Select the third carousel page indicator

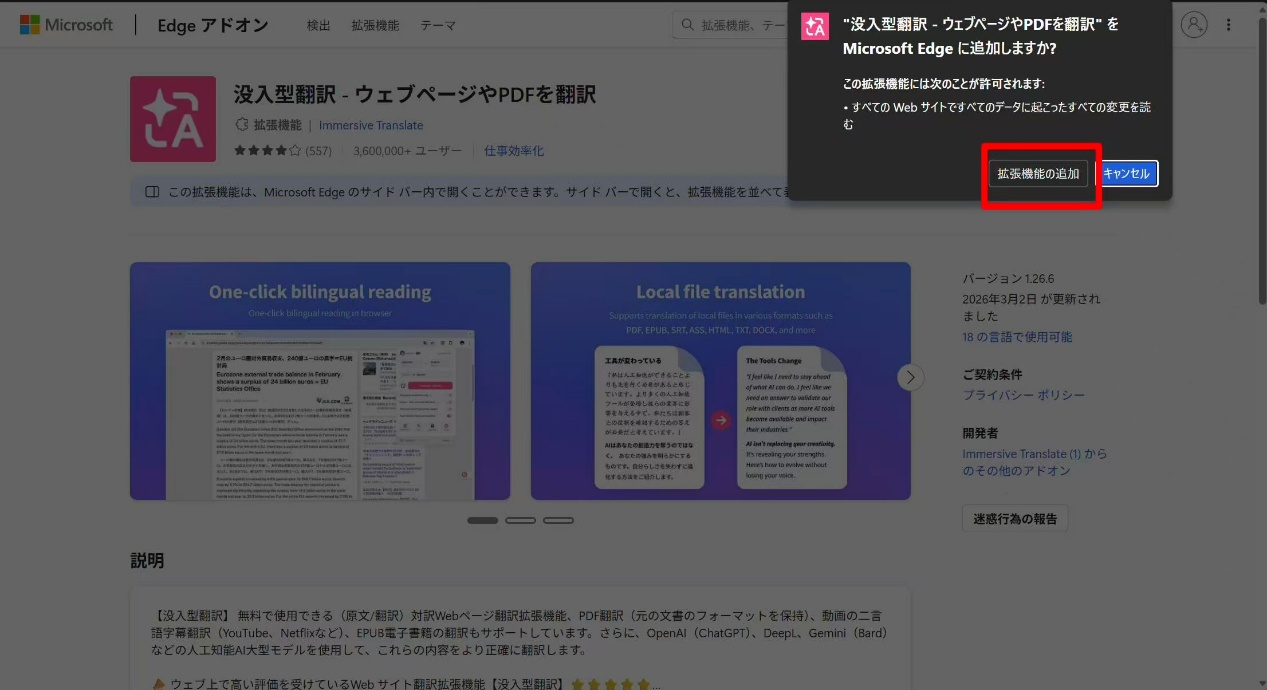558,520
